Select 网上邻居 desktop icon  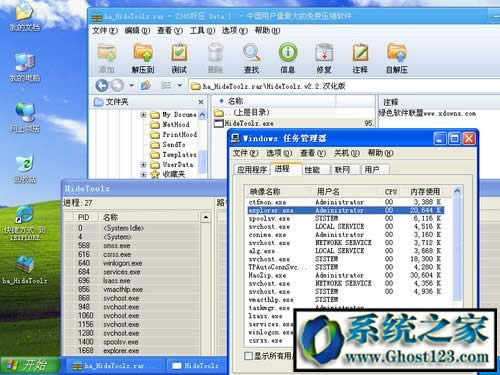(24, 118)
